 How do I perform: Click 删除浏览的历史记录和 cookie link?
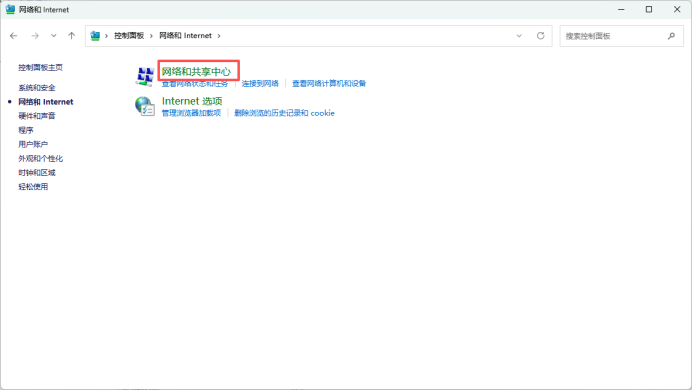click(x=284, y=113)
